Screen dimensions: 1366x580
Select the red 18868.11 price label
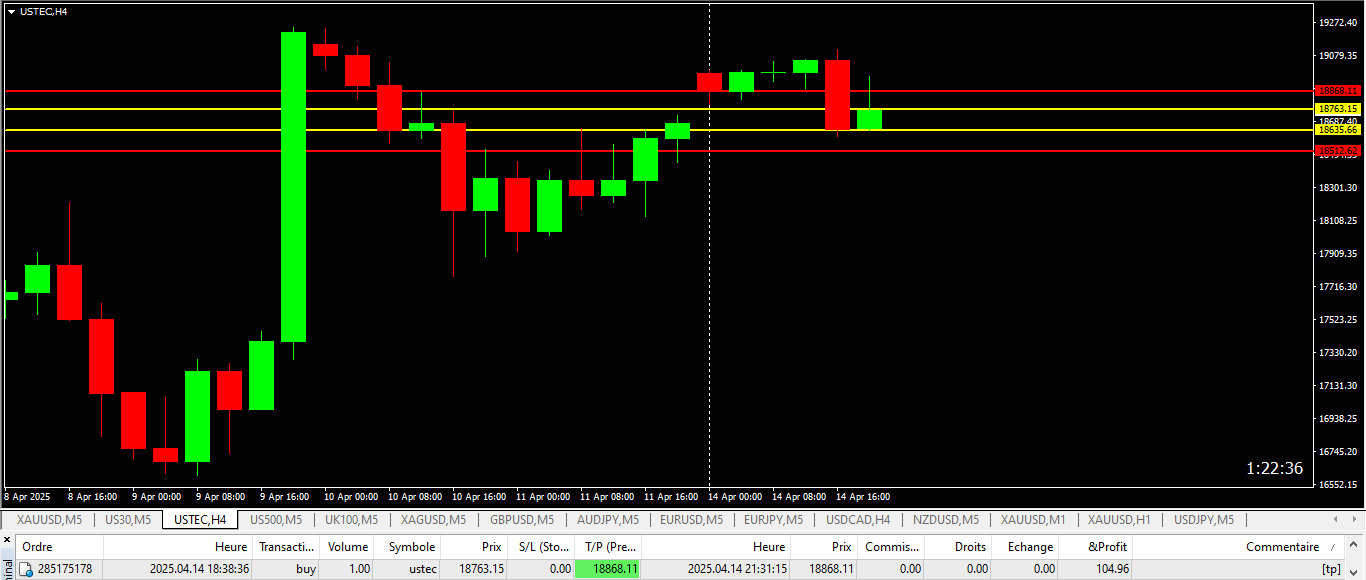(1338, 91)
